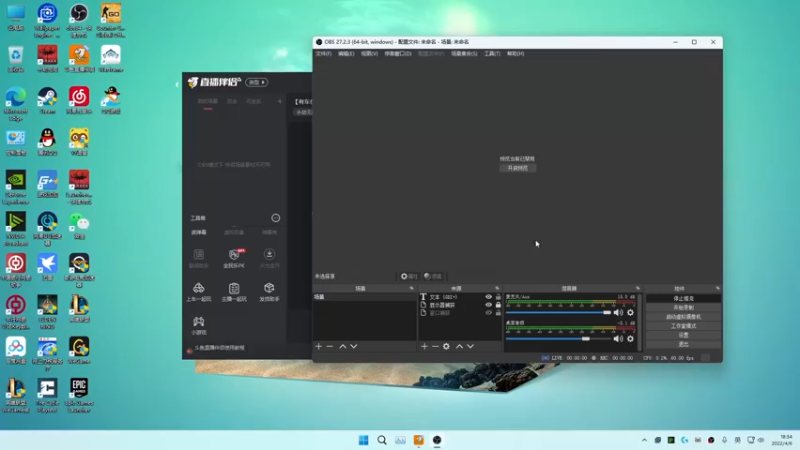Open settings gear for 麦克风/Aux audio
Viewport: 800px width, 450px height.
coord(631,313)
